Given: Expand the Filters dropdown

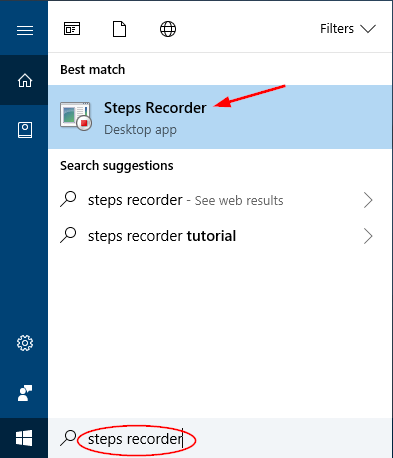Looking at the screenshot, I should click(348, 29).
